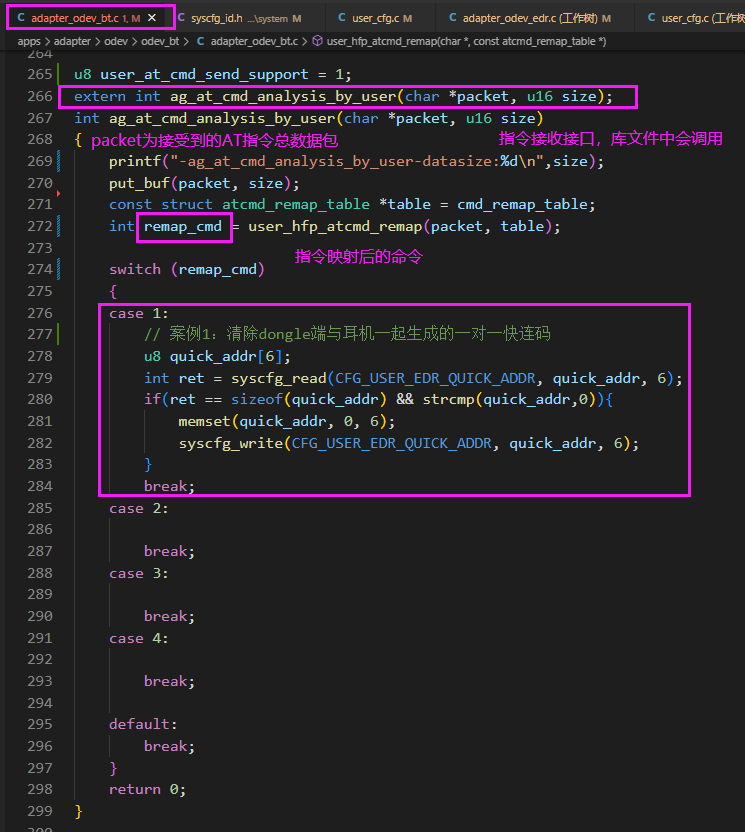Screen dimensions: 745x832
Task: Click the remap_cmd variable on line 272
Action: click(x=183, y=227)
